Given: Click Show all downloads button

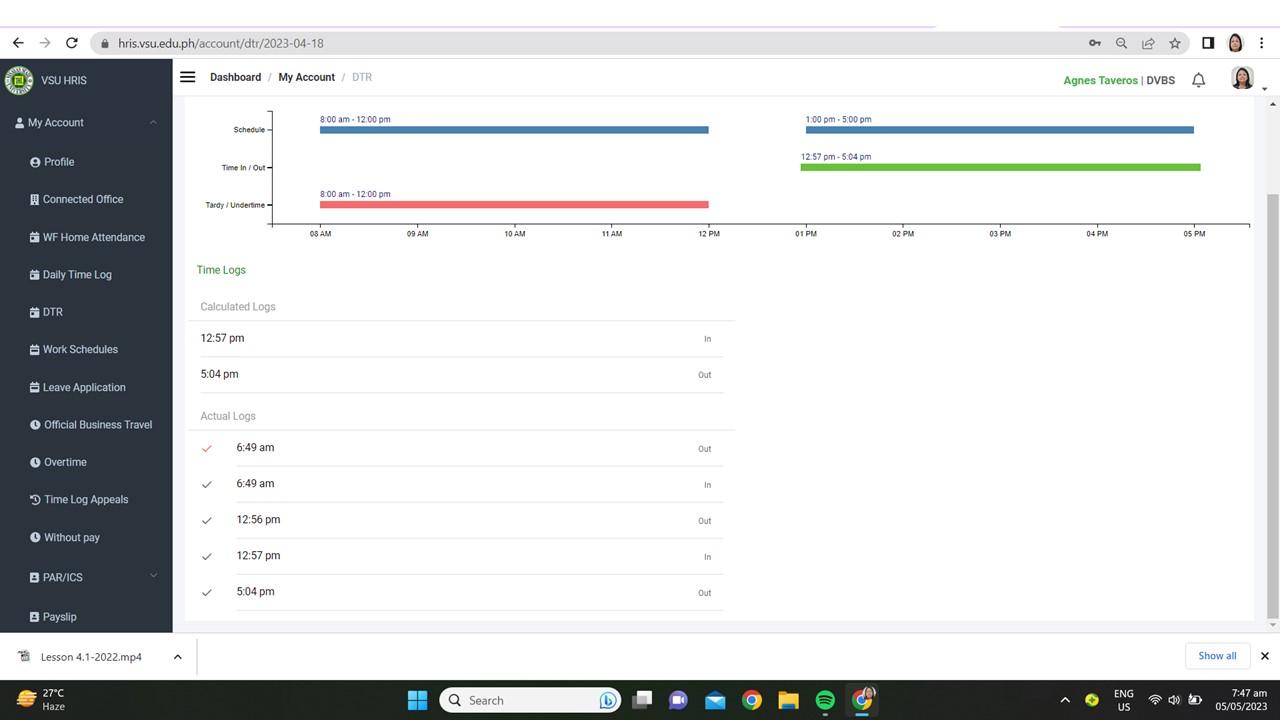Looking at the screenshot, I should (x=1217, y=656).
